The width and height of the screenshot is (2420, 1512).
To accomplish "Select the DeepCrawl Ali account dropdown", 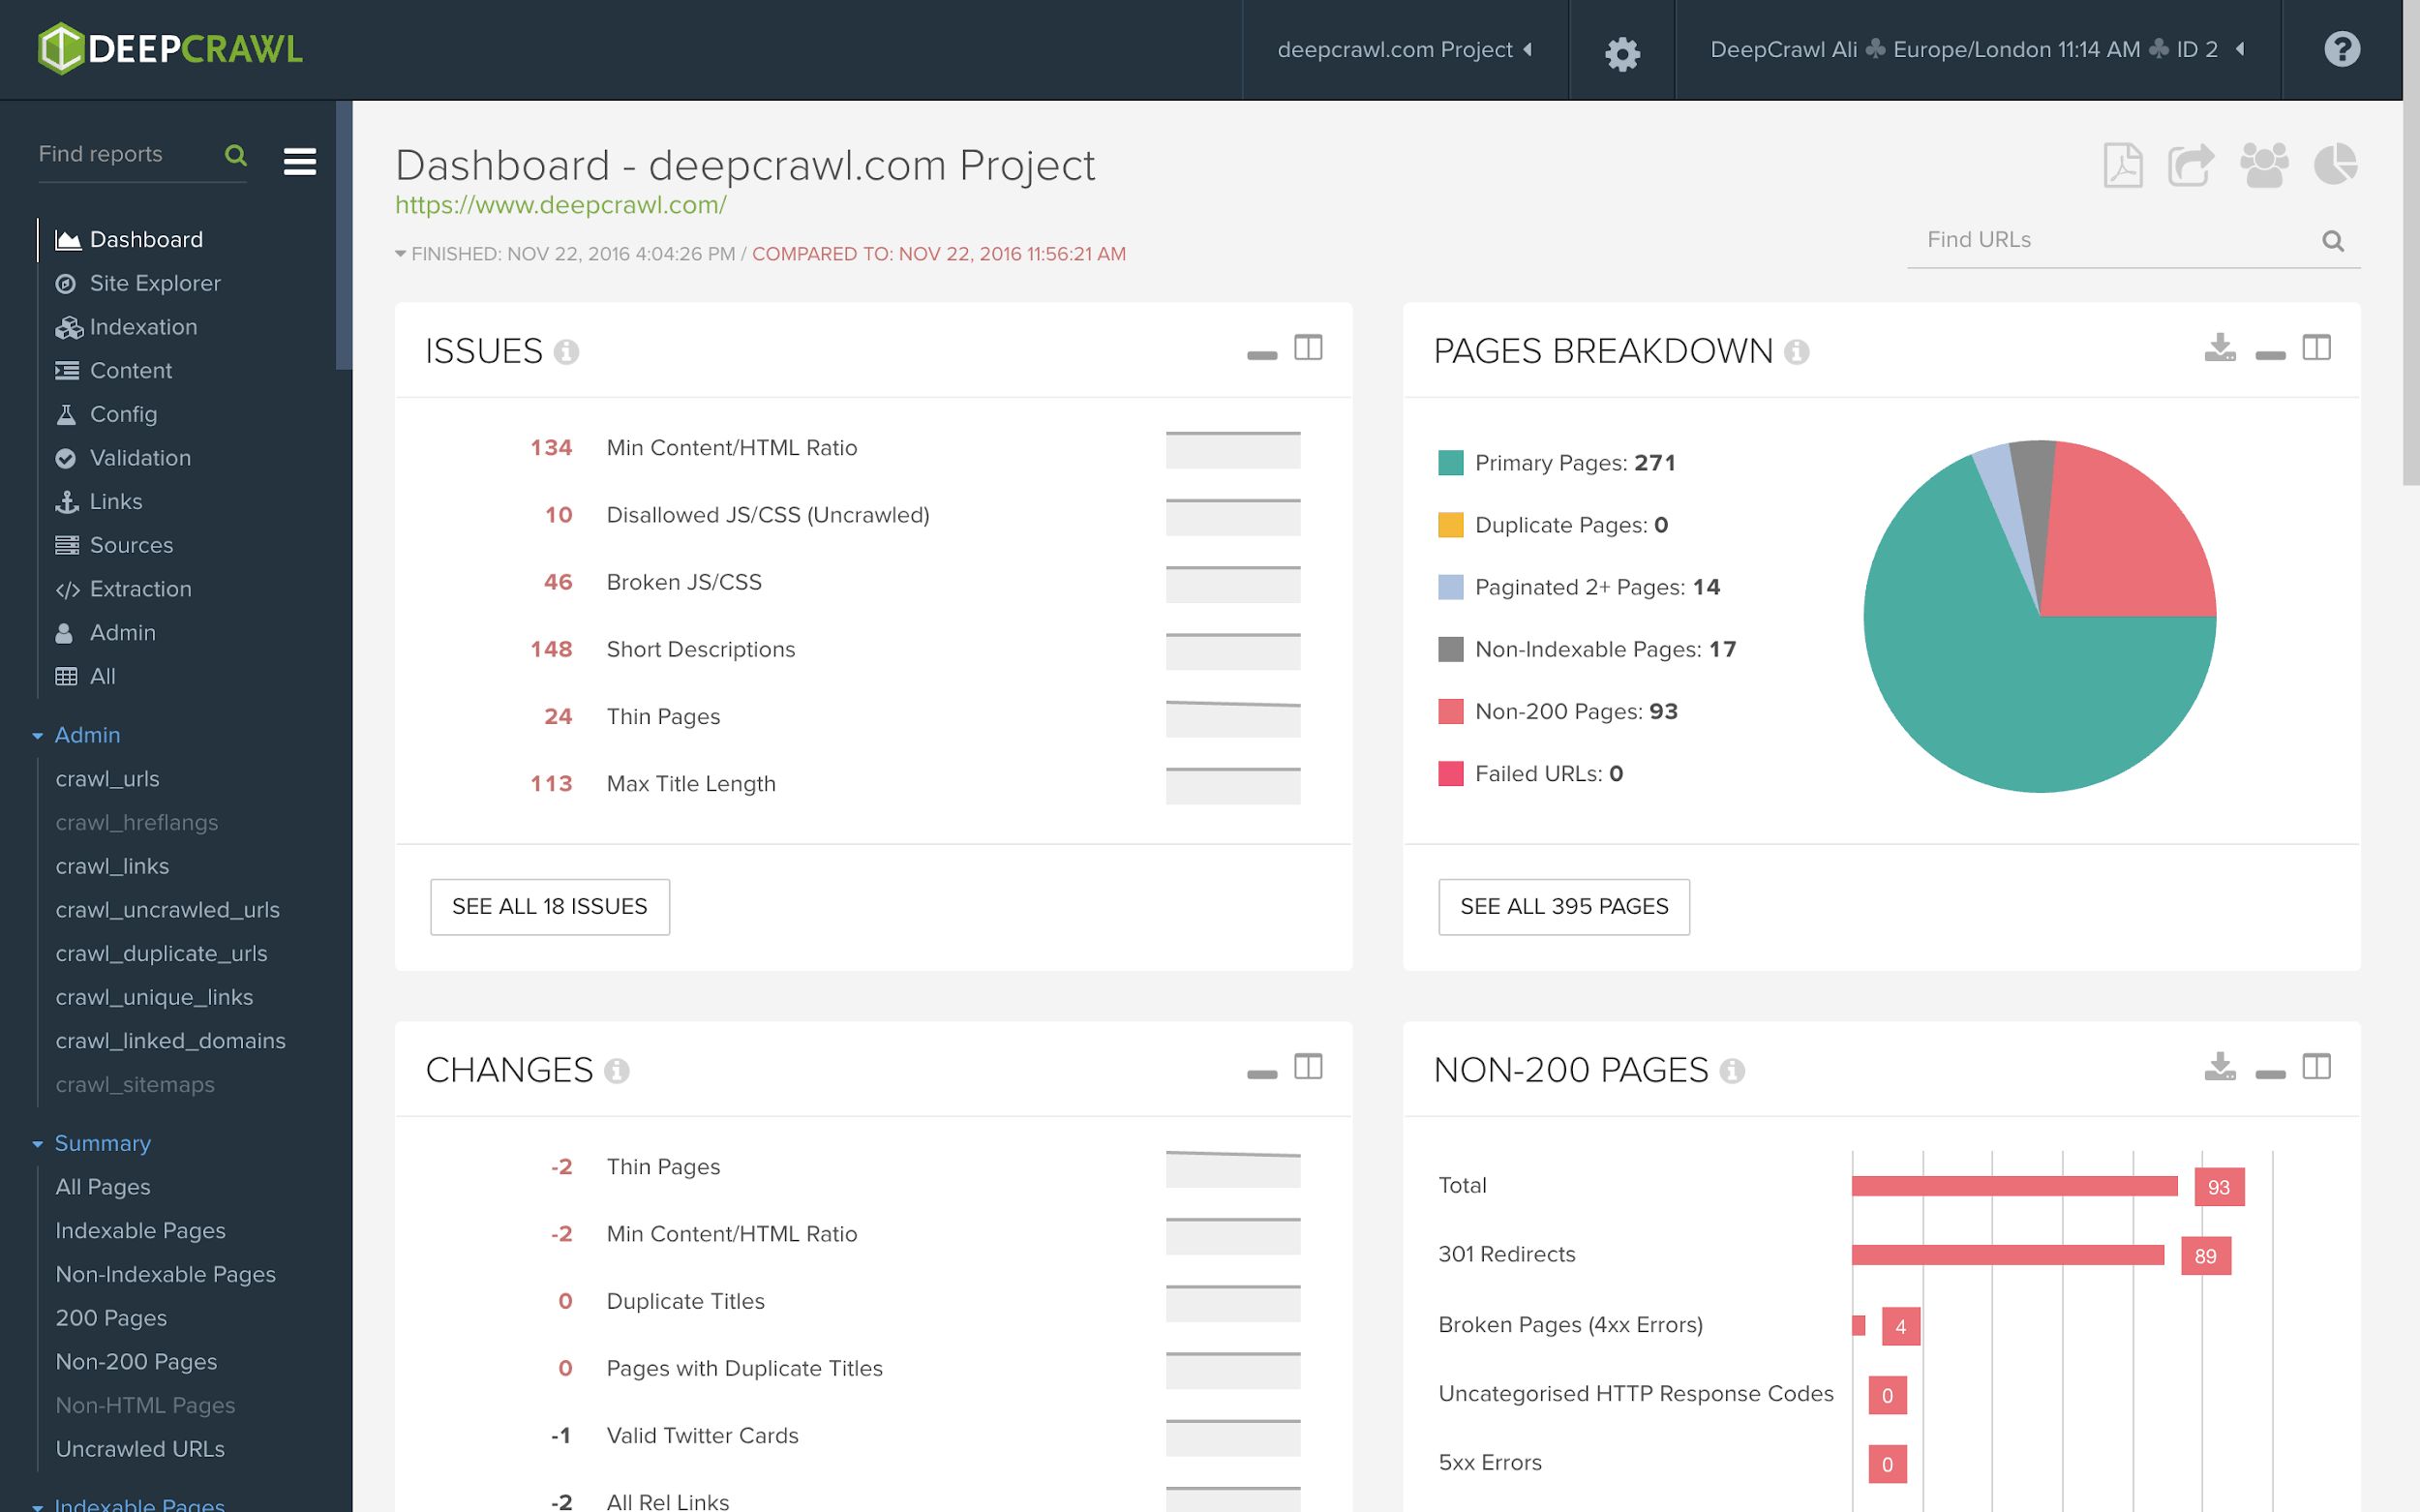I will pos(1969,48).
